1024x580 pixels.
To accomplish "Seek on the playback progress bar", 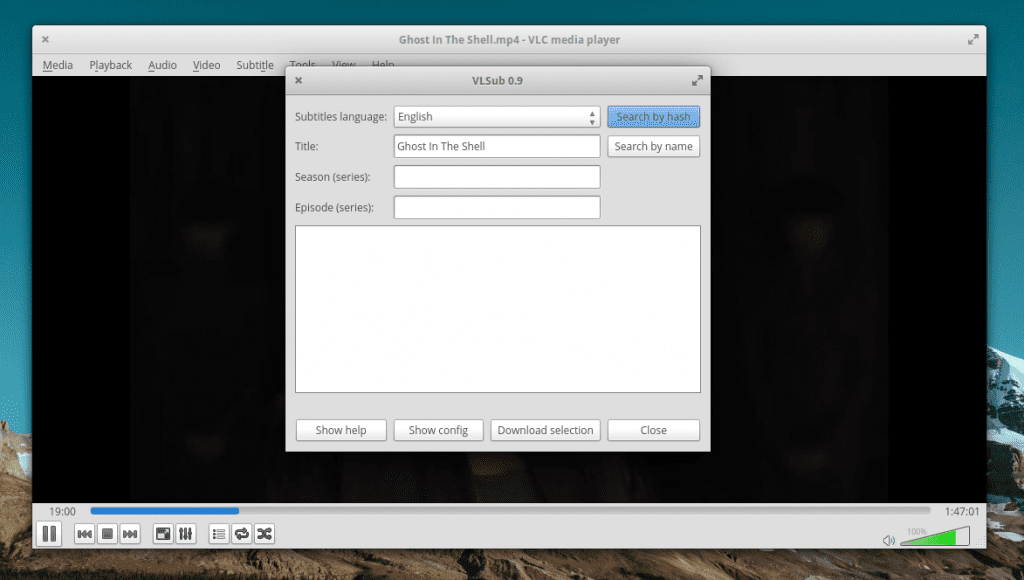I will [x=510, y=511].
